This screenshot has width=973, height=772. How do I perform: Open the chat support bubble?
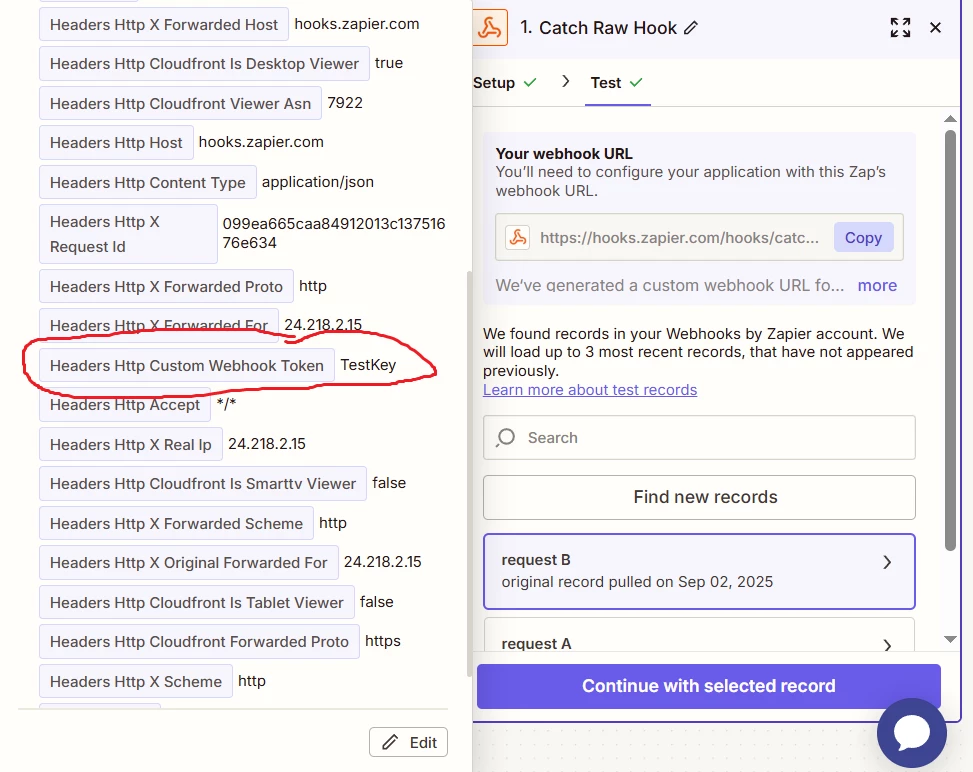912,732
